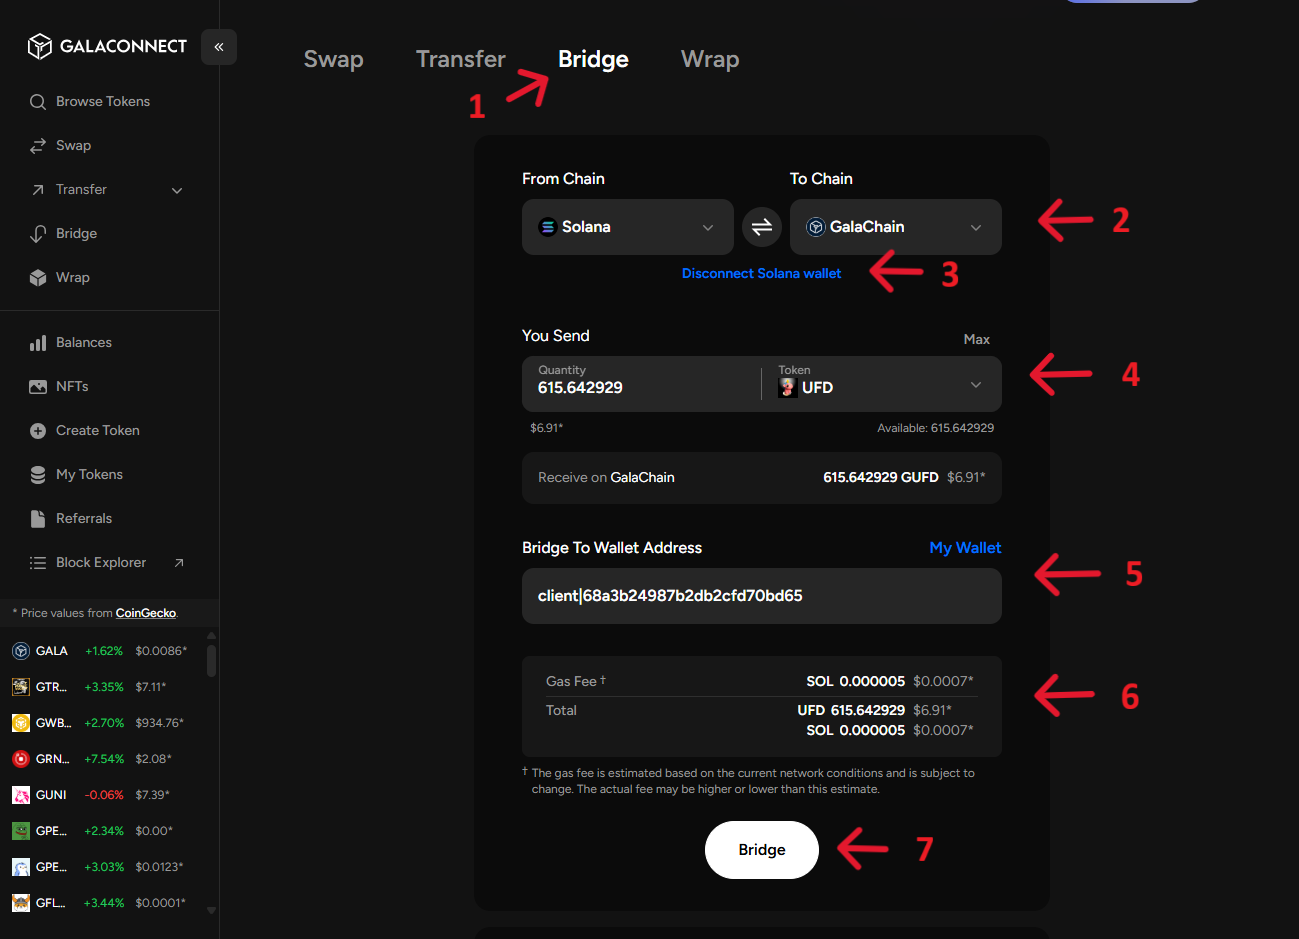Open the CoinGecko link
1299x939 pixels.
pos(146,613)
